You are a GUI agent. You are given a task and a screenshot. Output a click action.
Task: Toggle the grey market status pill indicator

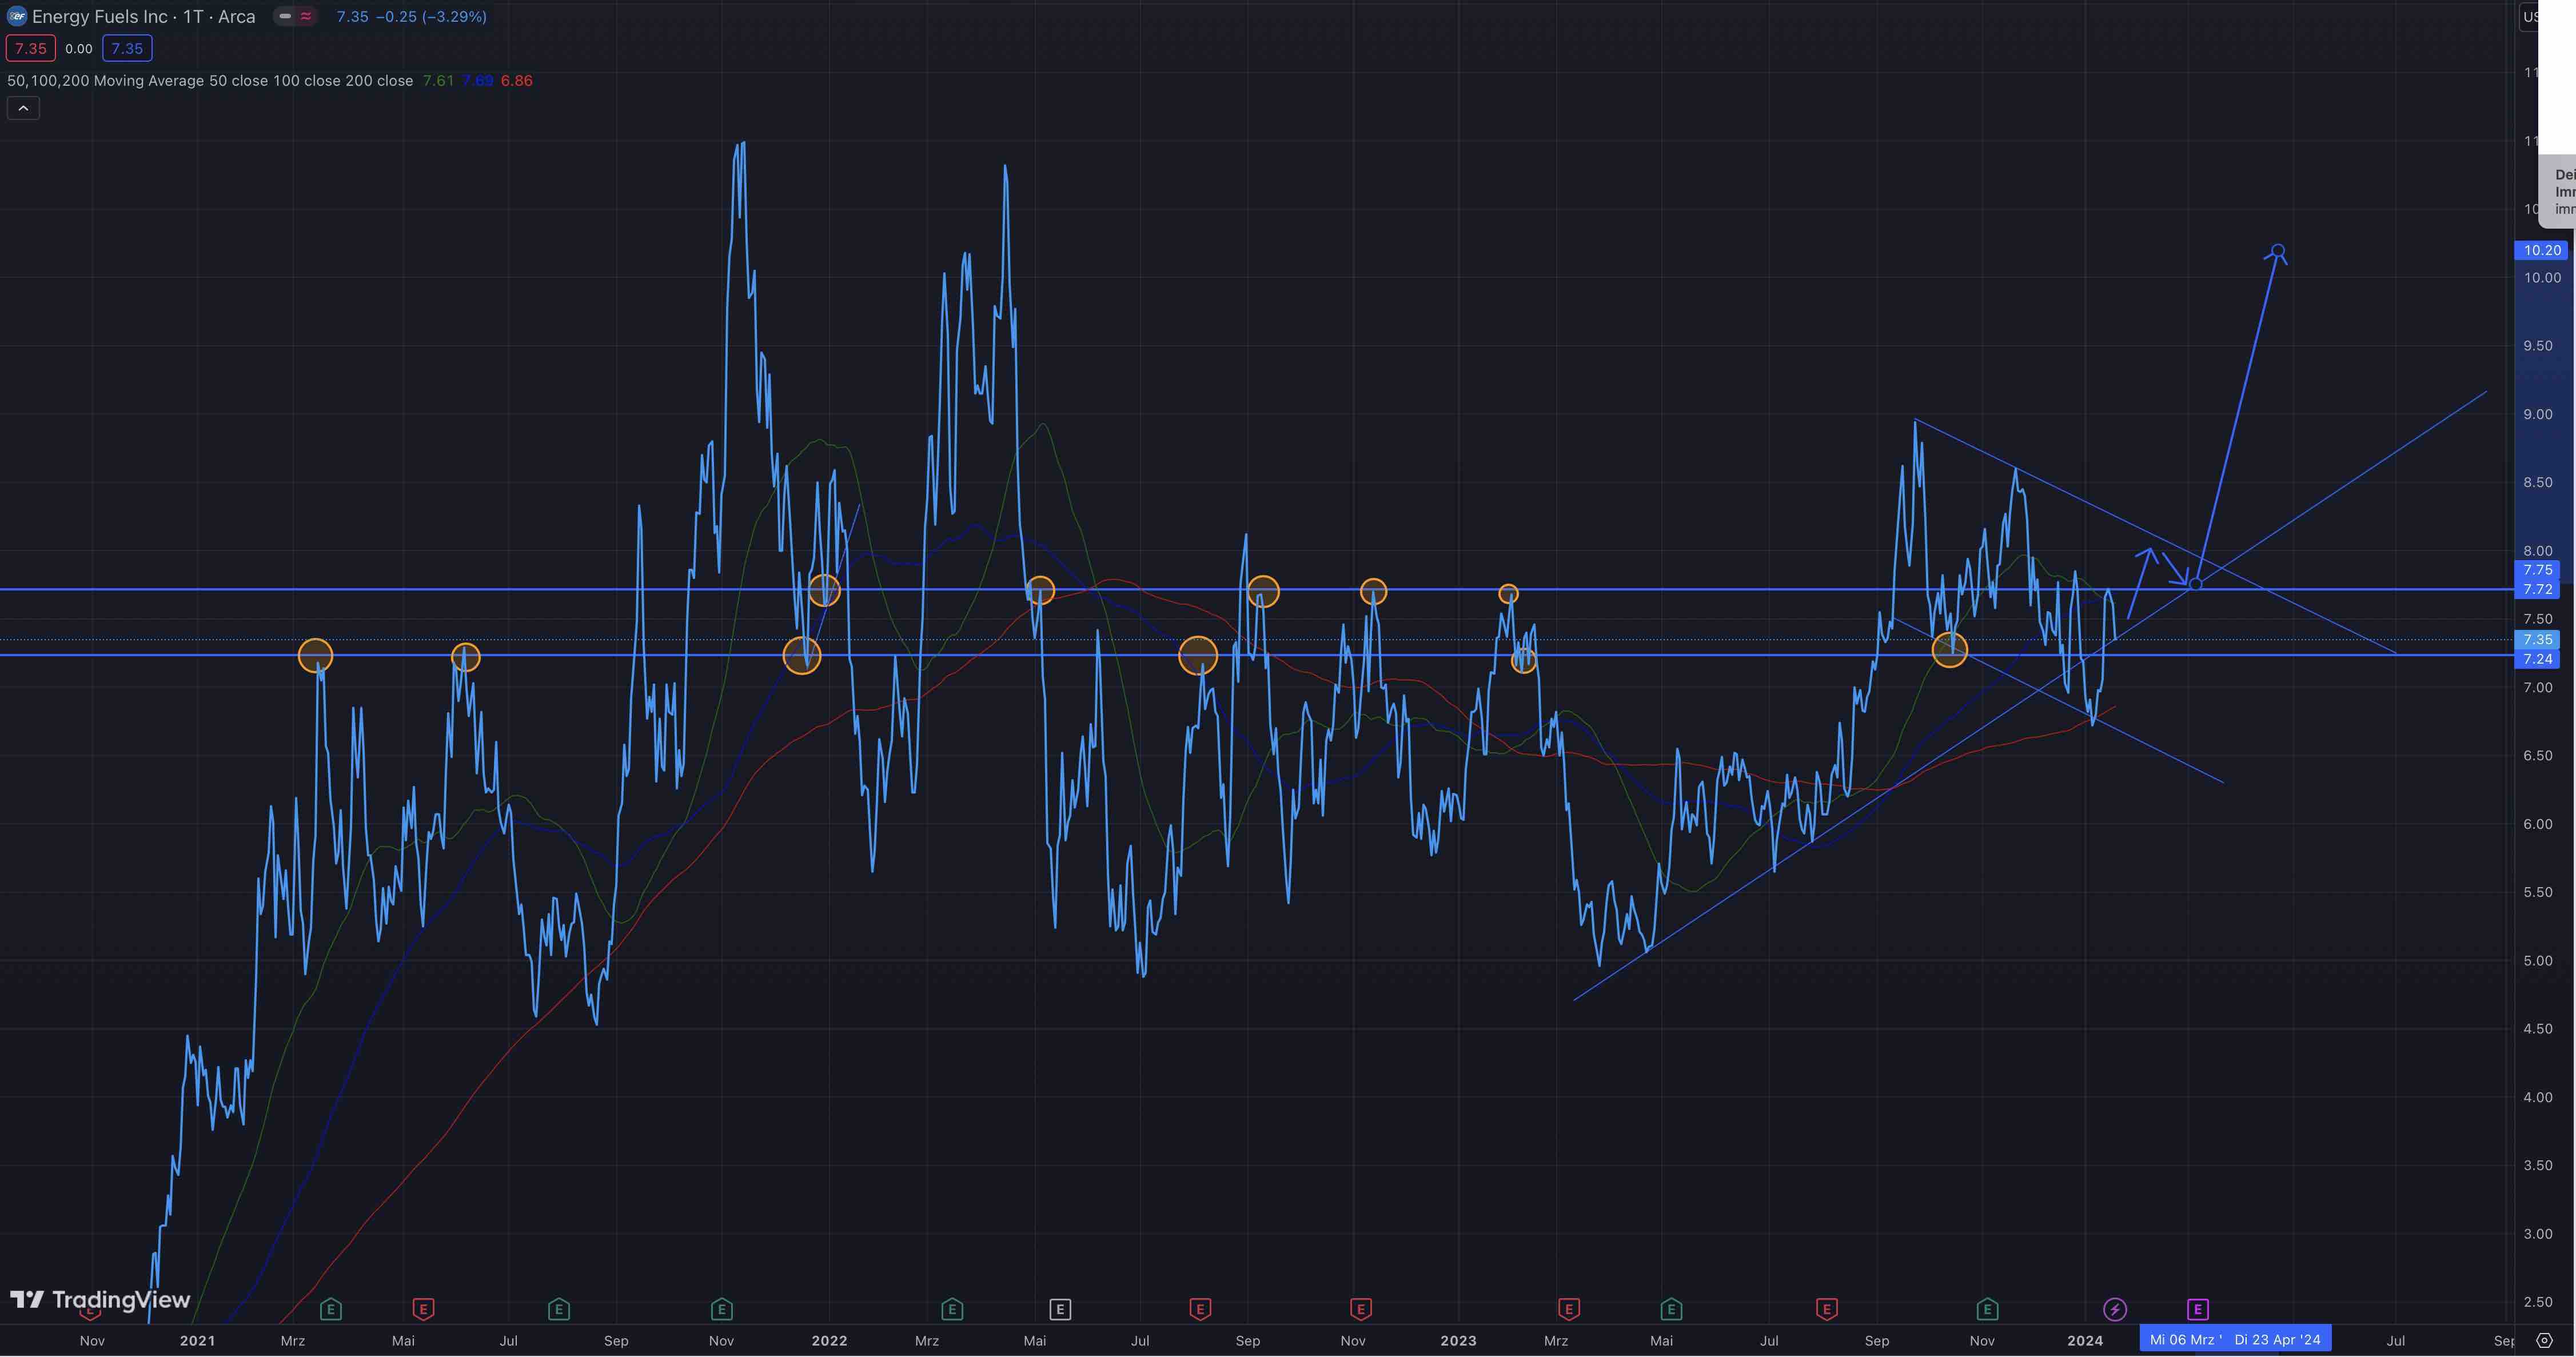285,16
